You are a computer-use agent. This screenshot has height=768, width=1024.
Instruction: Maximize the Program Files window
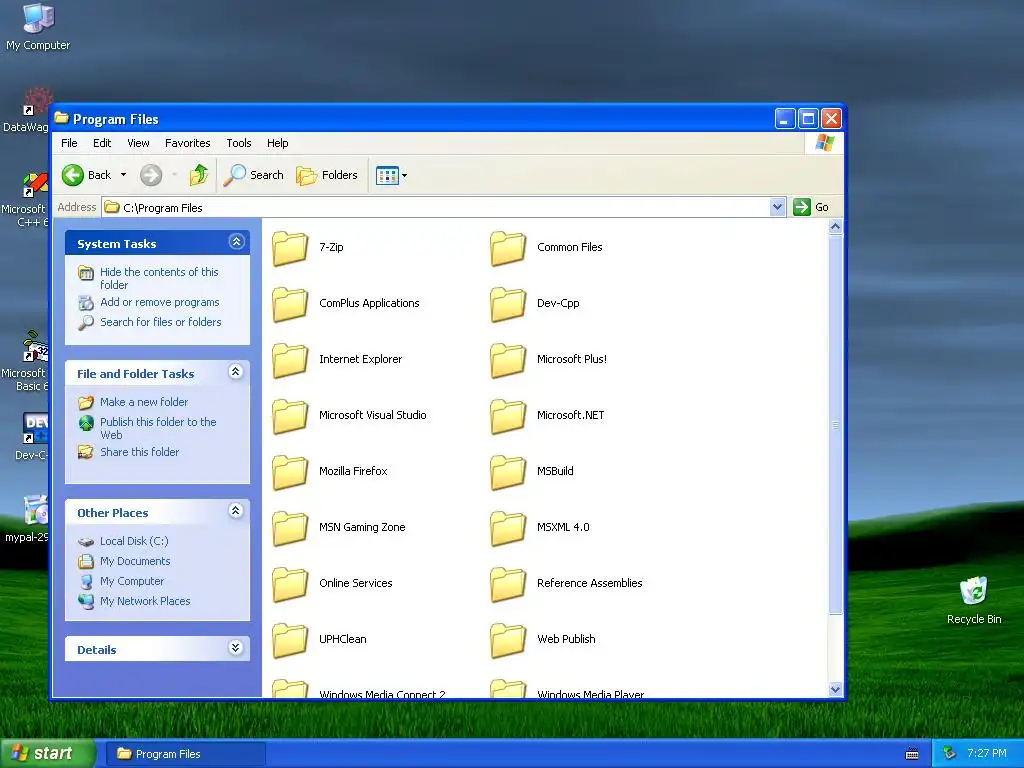click(x=808, y=118)
